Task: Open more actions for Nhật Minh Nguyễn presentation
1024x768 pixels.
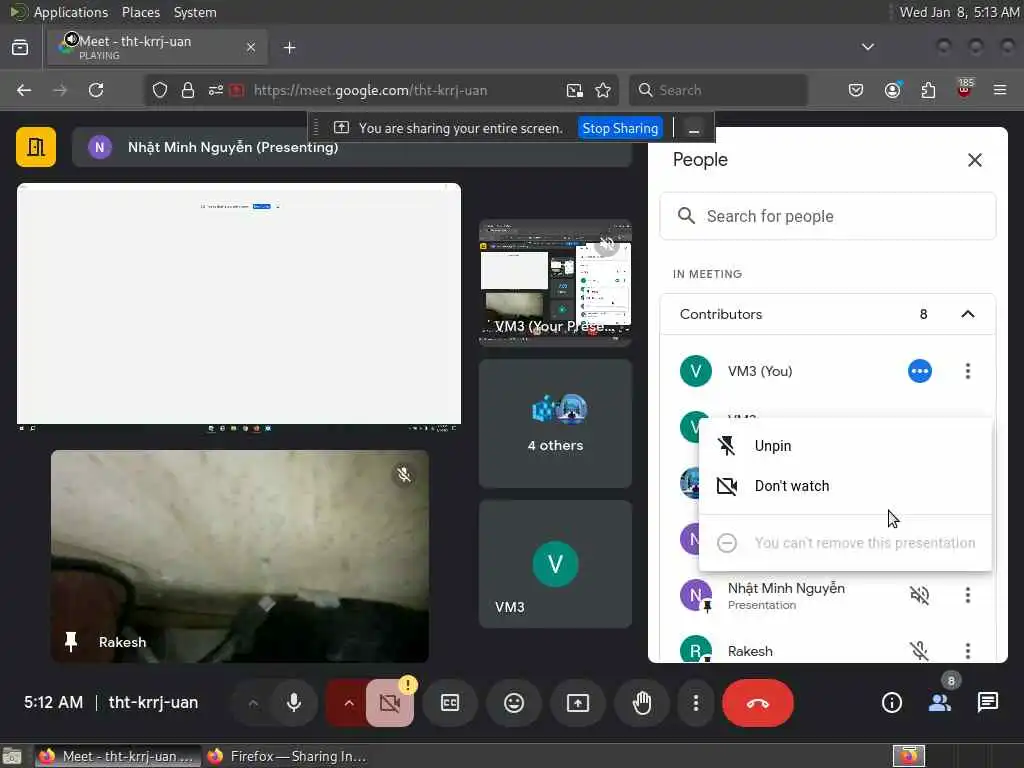Action: pos(968,595)
